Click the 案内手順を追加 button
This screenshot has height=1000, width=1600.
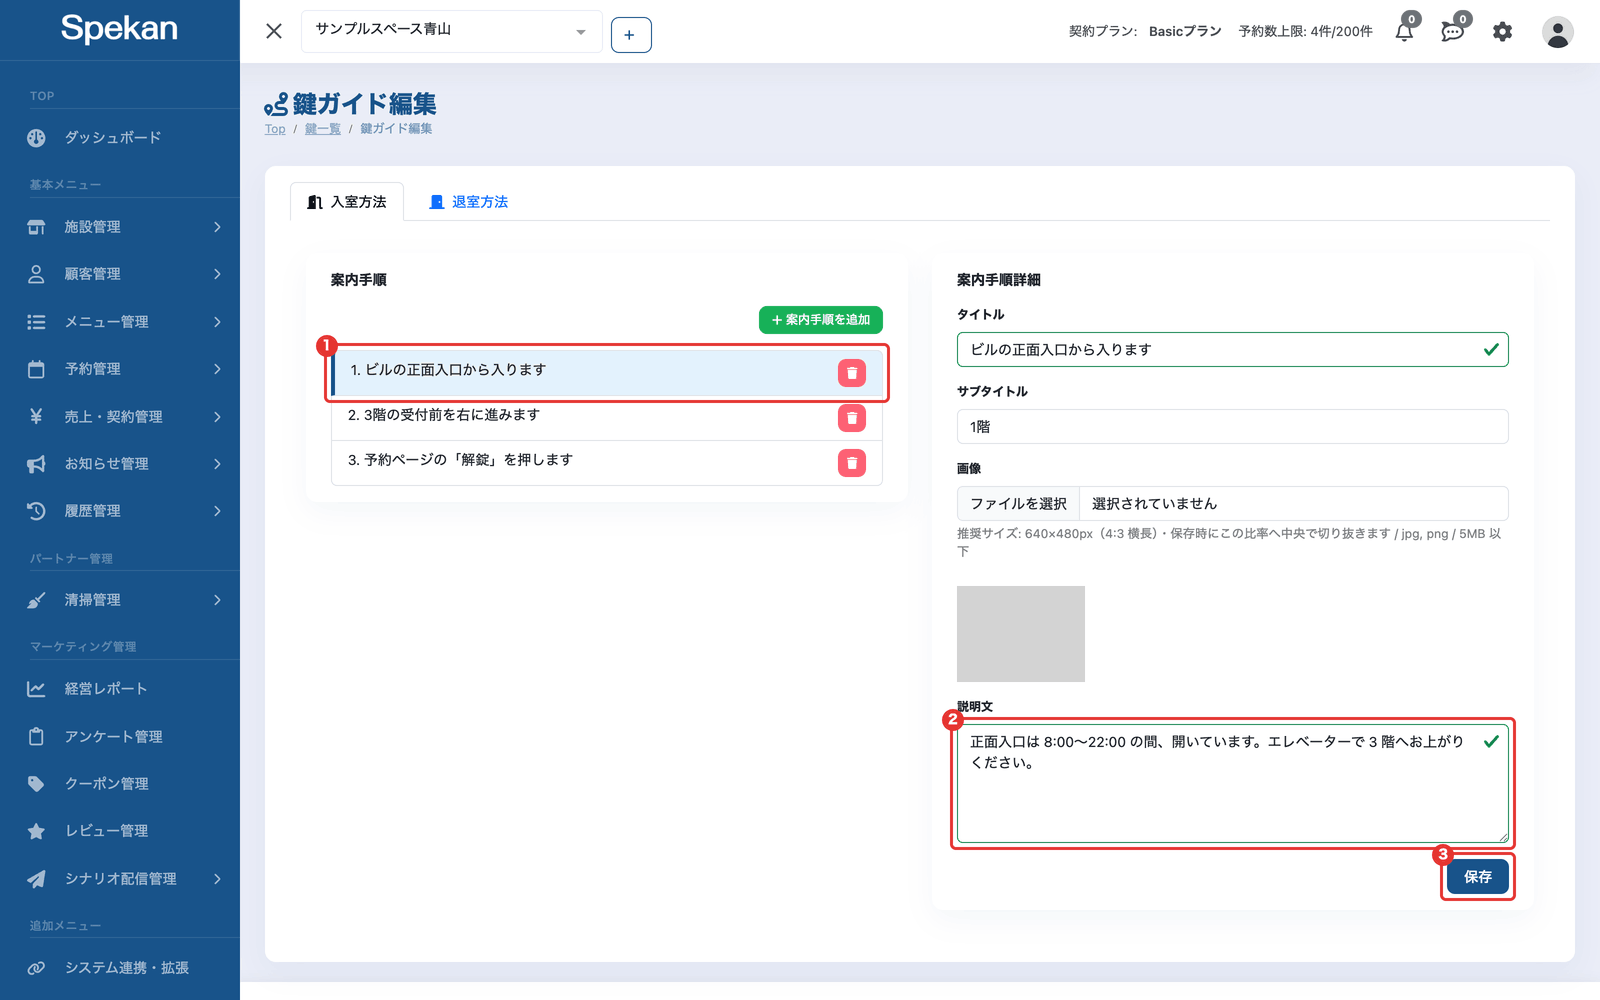pos(821,320)
